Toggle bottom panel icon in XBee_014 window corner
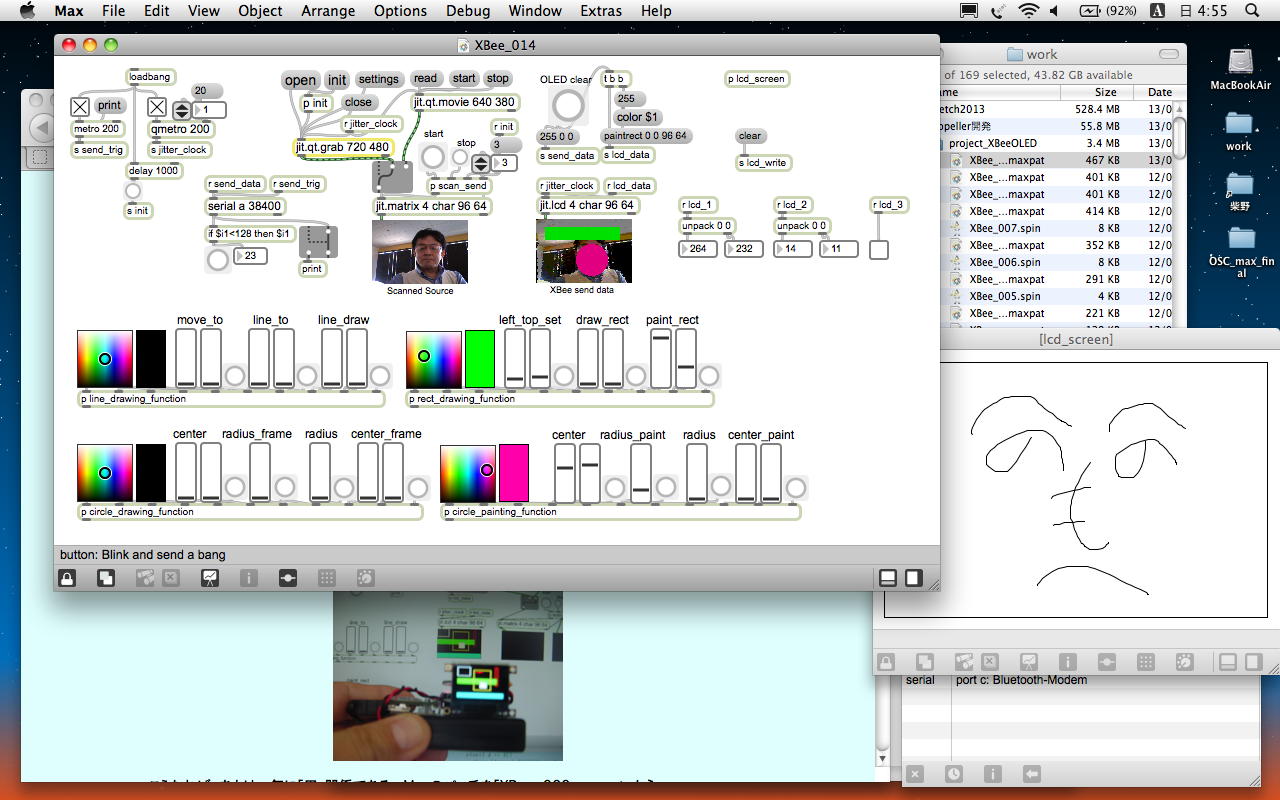Image resolution: width=1280 pixels, height=800 pixels. point(887,578)
